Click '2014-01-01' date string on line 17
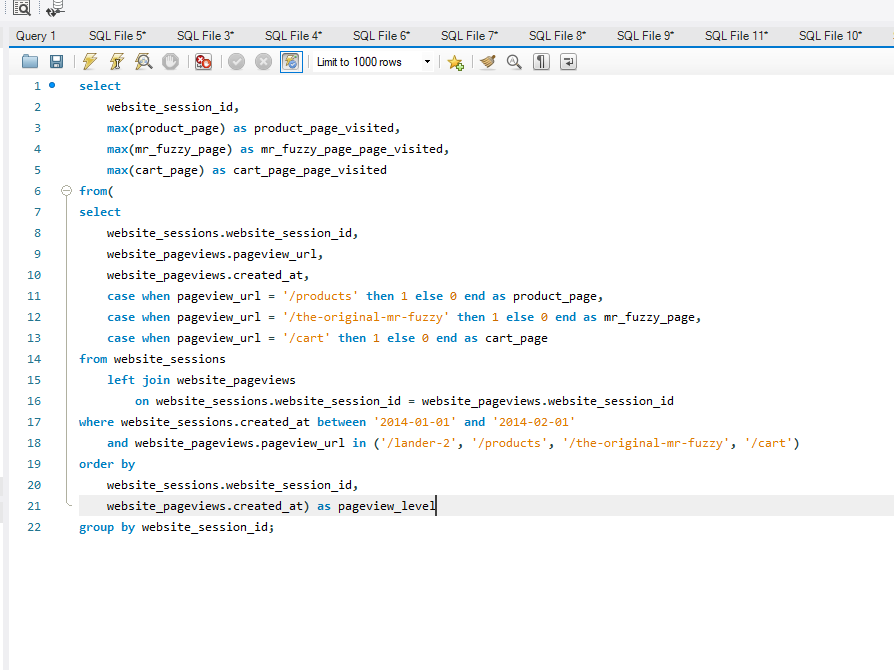Viewport: 894px width, 670px height. (x=415, y=422)
